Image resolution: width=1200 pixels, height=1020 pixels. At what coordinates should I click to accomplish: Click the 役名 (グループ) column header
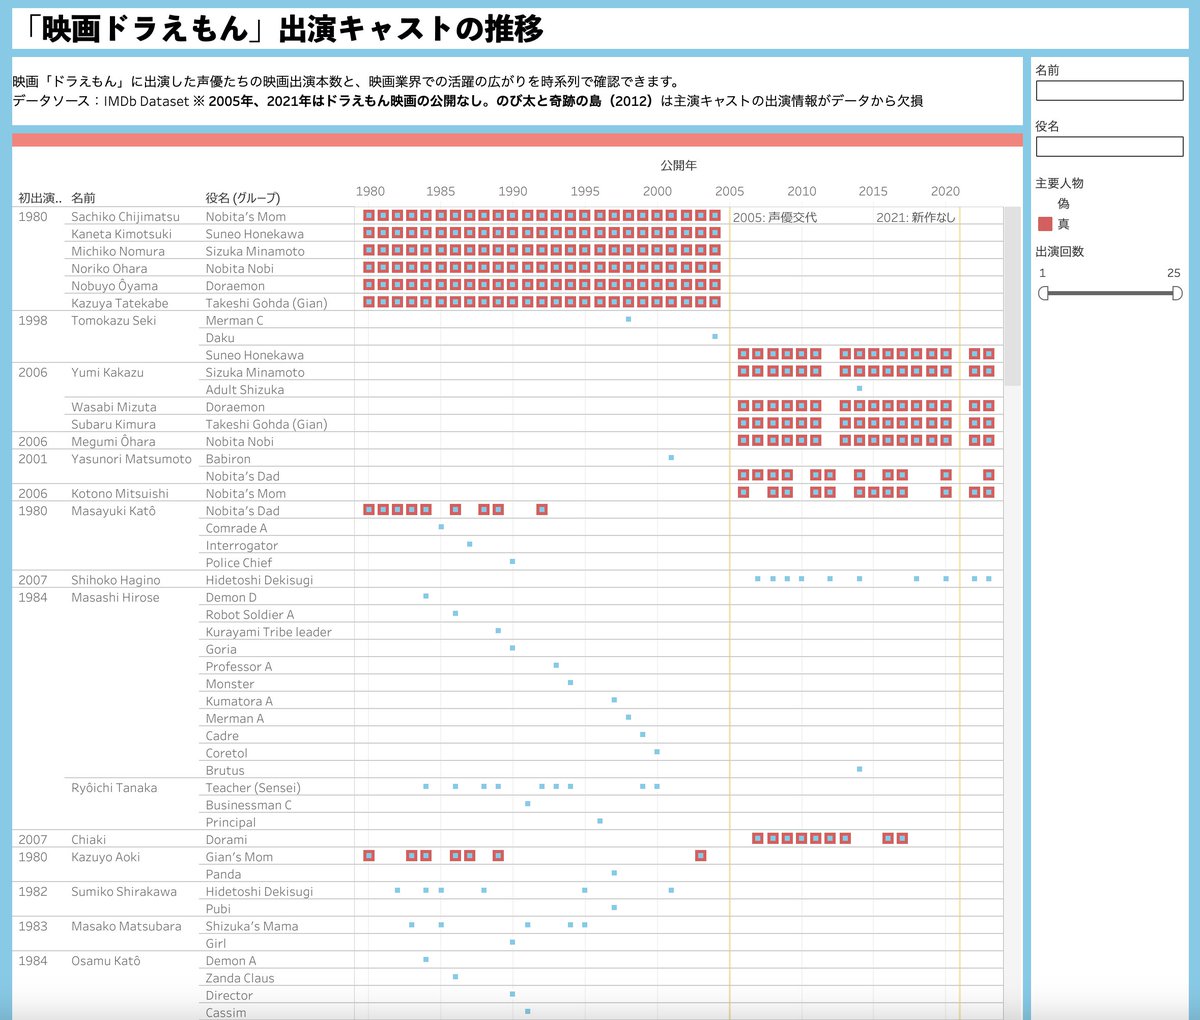[243, 198]
